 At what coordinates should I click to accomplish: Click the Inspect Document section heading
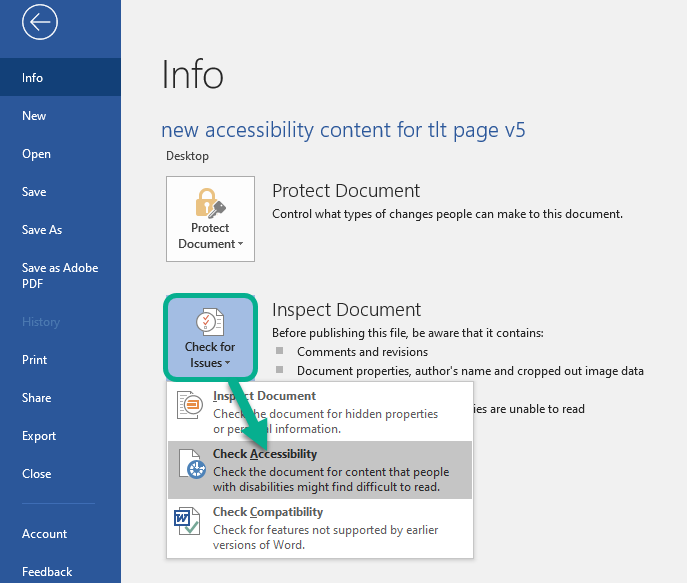[x=346, y=310]
